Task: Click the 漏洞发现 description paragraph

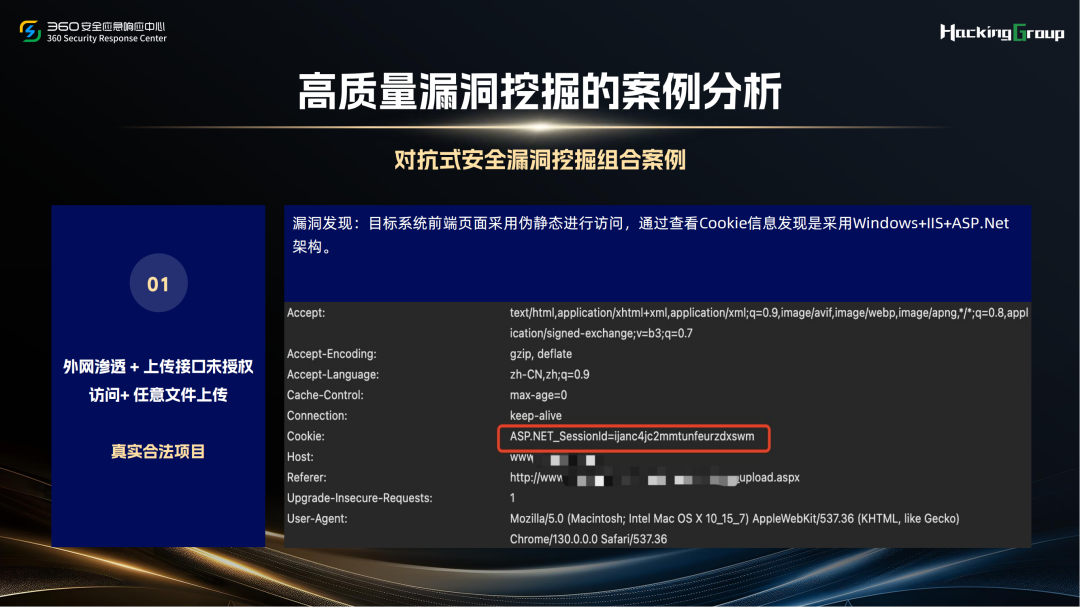Action: point(650,235)
